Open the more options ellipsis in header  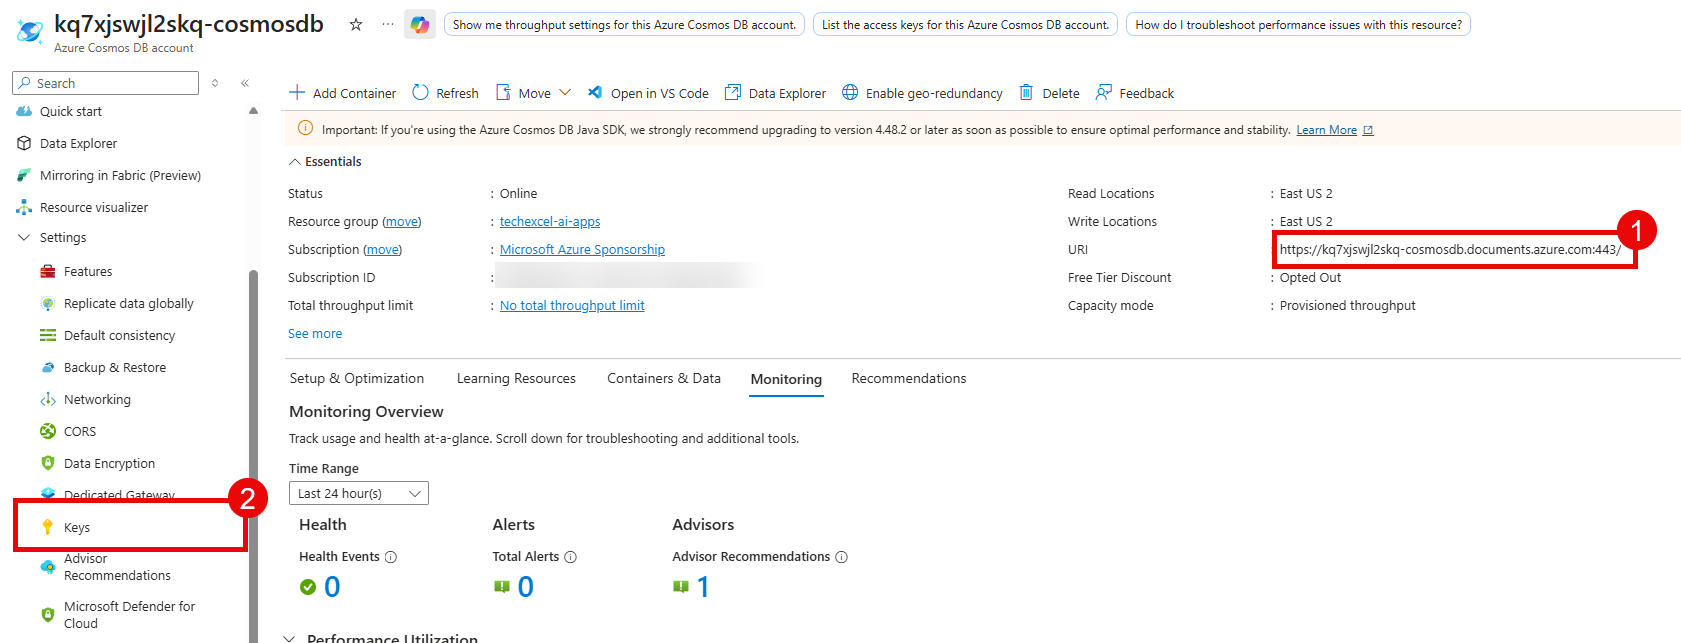pos(388,25)
